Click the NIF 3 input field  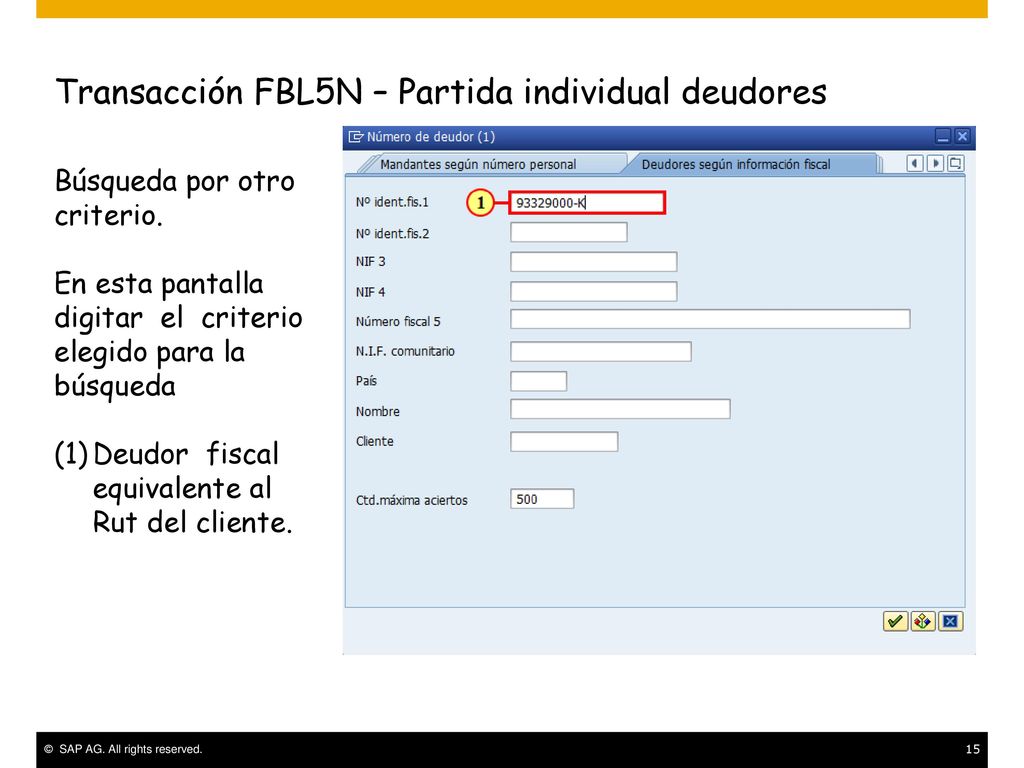click(x=594, y=262)
